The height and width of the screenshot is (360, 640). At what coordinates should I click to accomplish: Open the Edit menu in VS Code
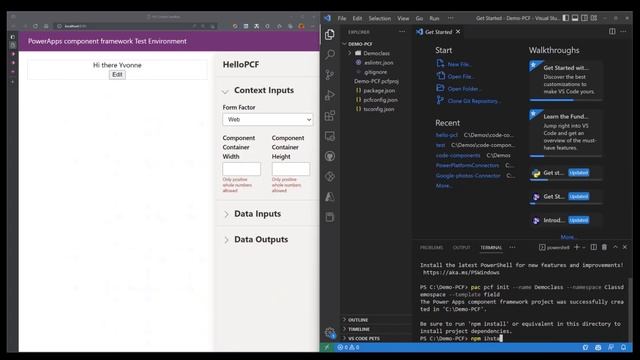click(358, 18)
